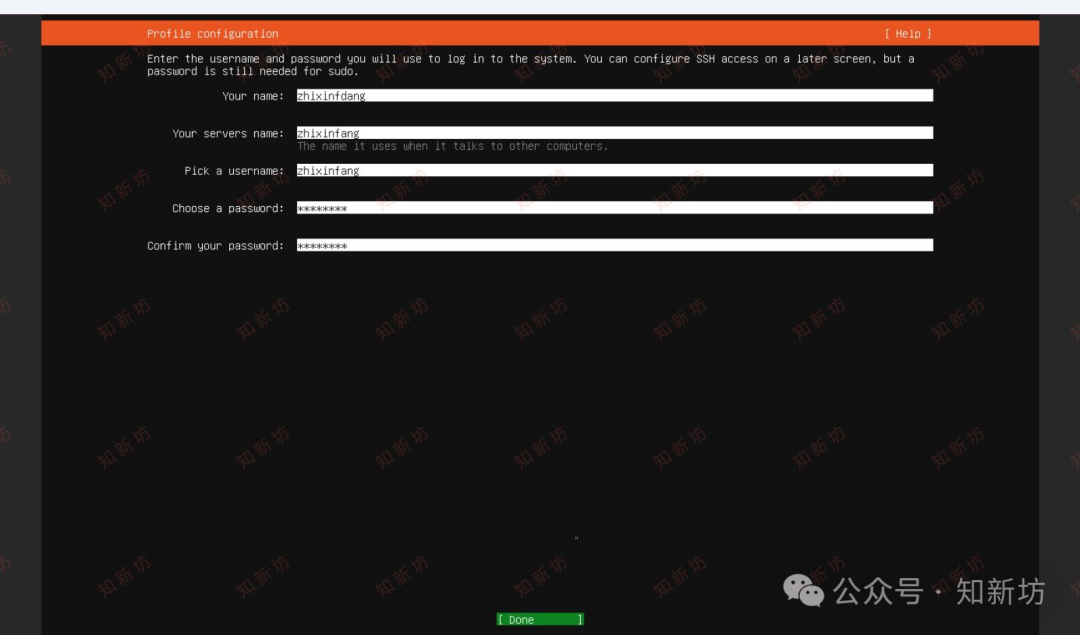1080x635 pixels.
Task: Click the instruction text about SSH access
Action: click(530, 65)
